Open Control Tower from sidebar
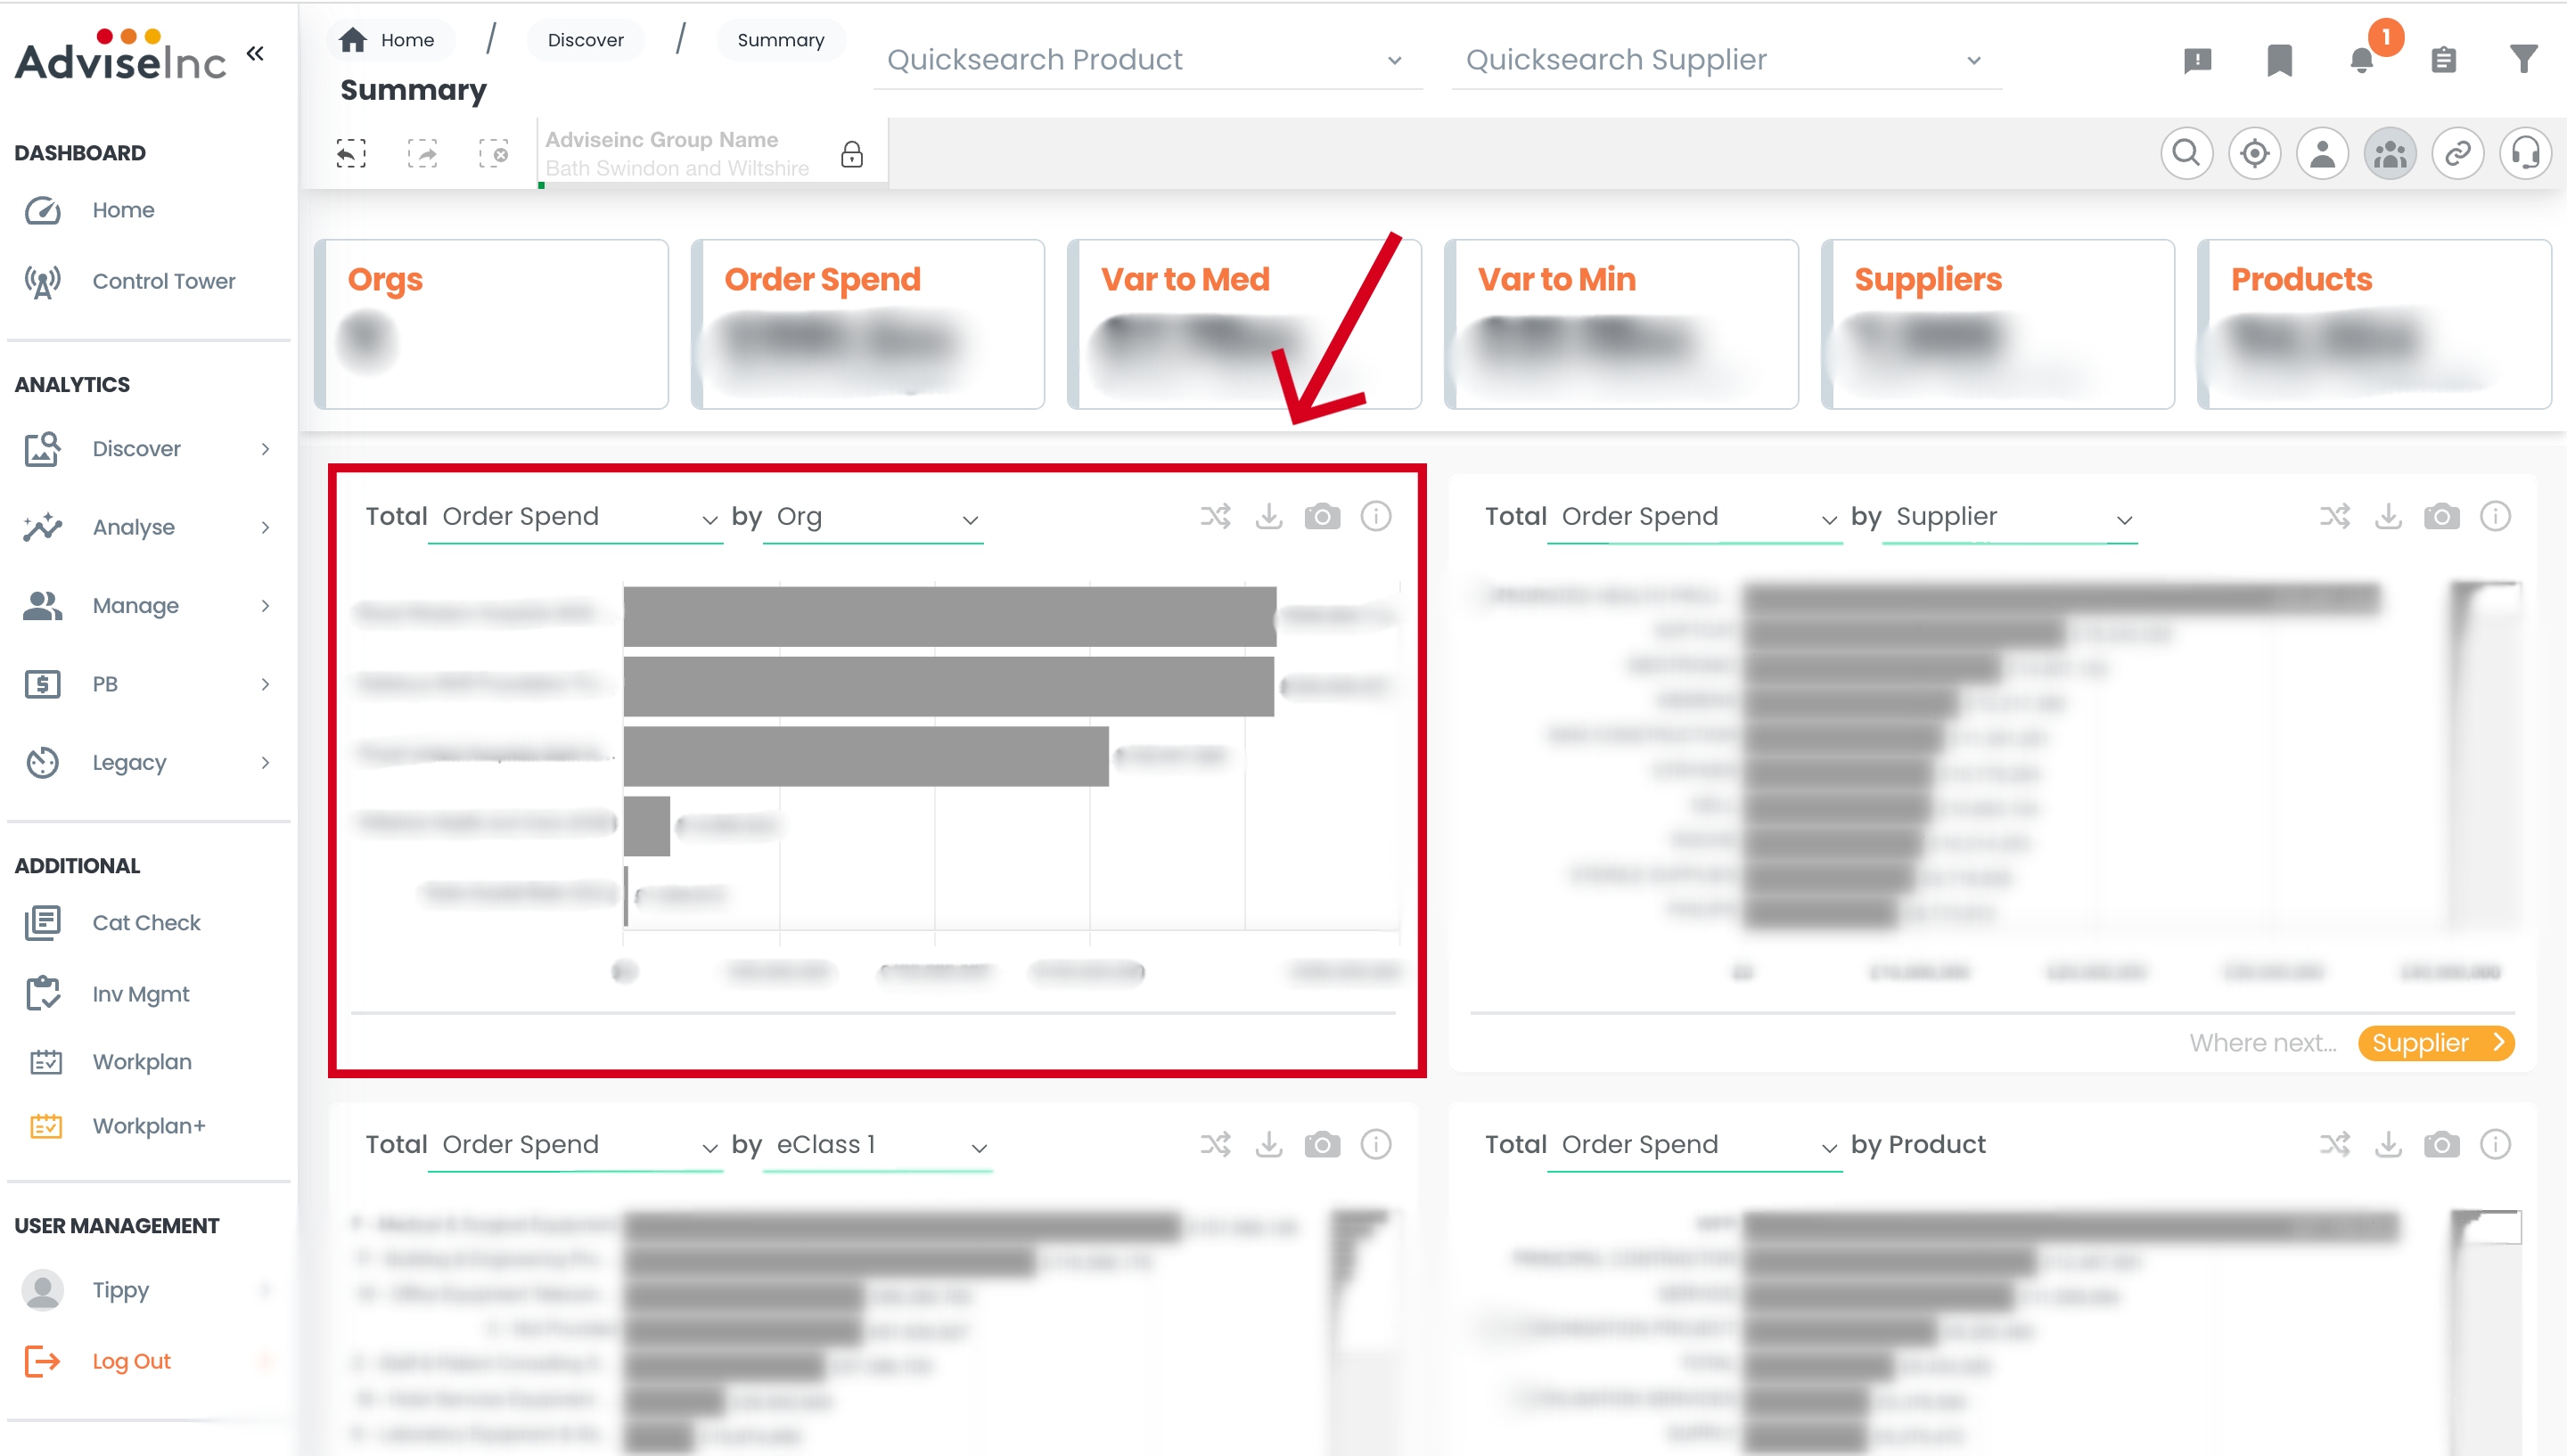 coord(163,281)
